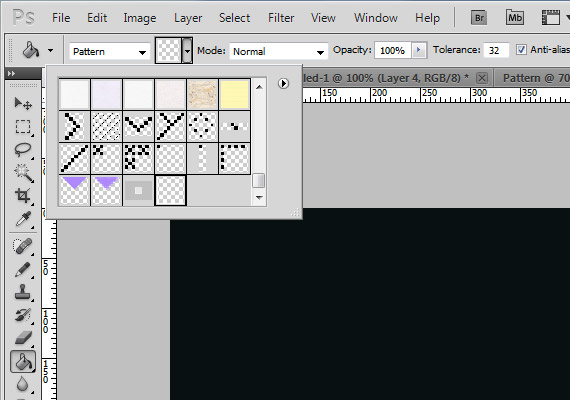Expand the Mode Normal dropdown
Screen dimensions: 570x400
(x=278, y=51)
